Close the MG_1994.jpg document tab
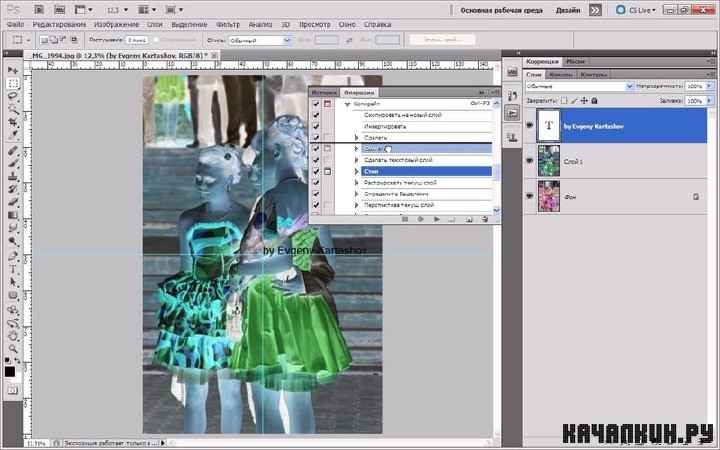720x450 pixels. (214, 56)
